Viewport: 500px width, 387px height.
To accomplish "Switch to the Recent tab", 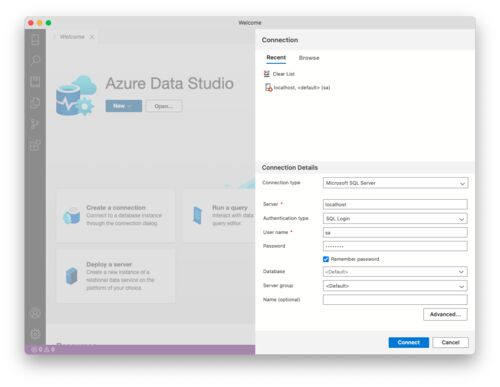I will tap(276, 58).
